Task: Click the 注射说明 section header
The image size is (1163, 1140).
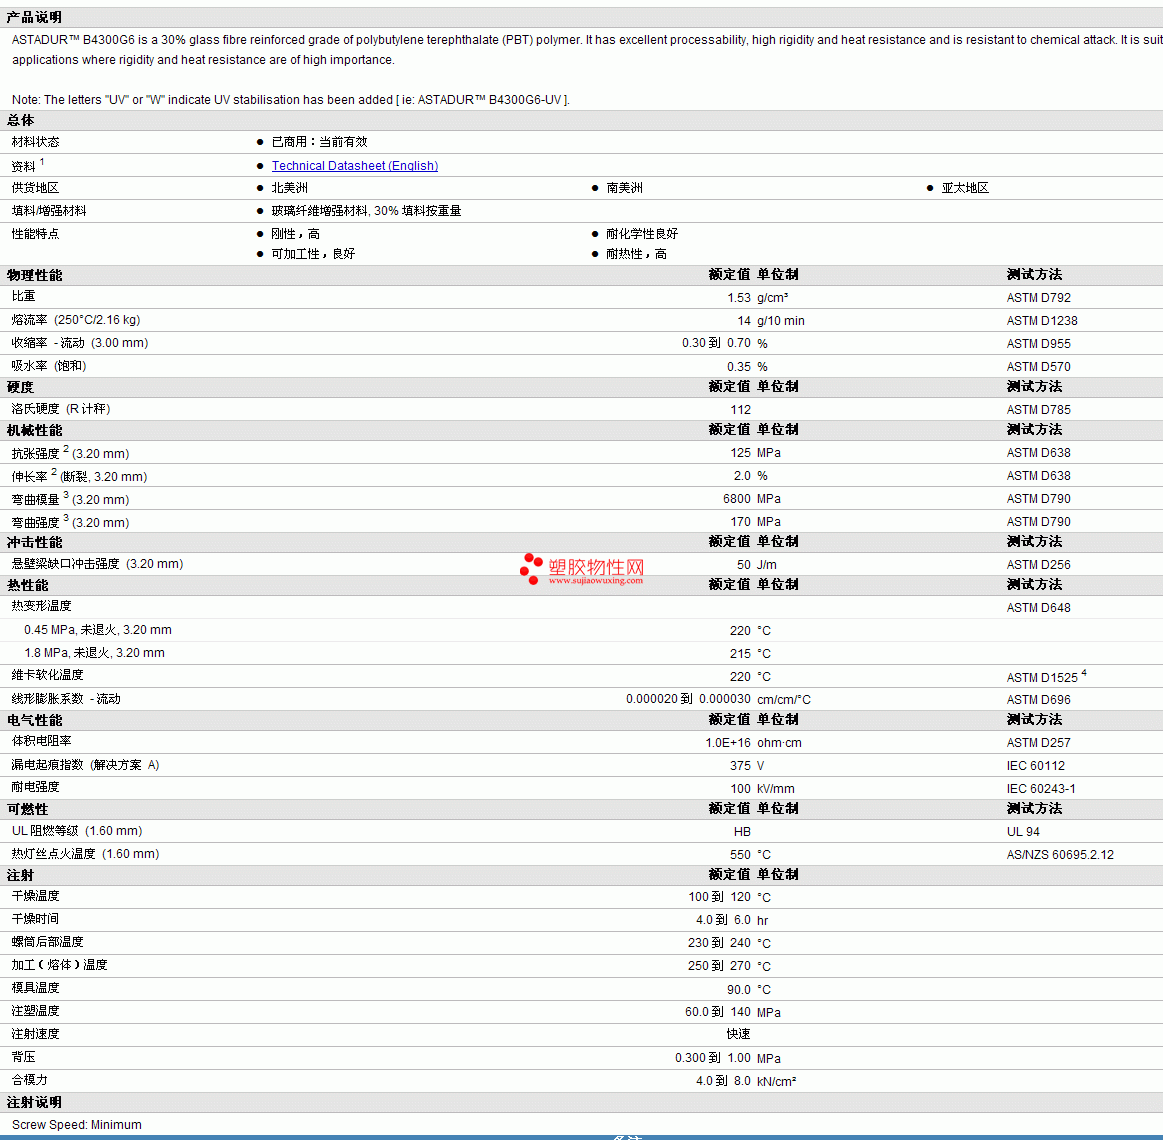Action: (x=34, y=1102)
